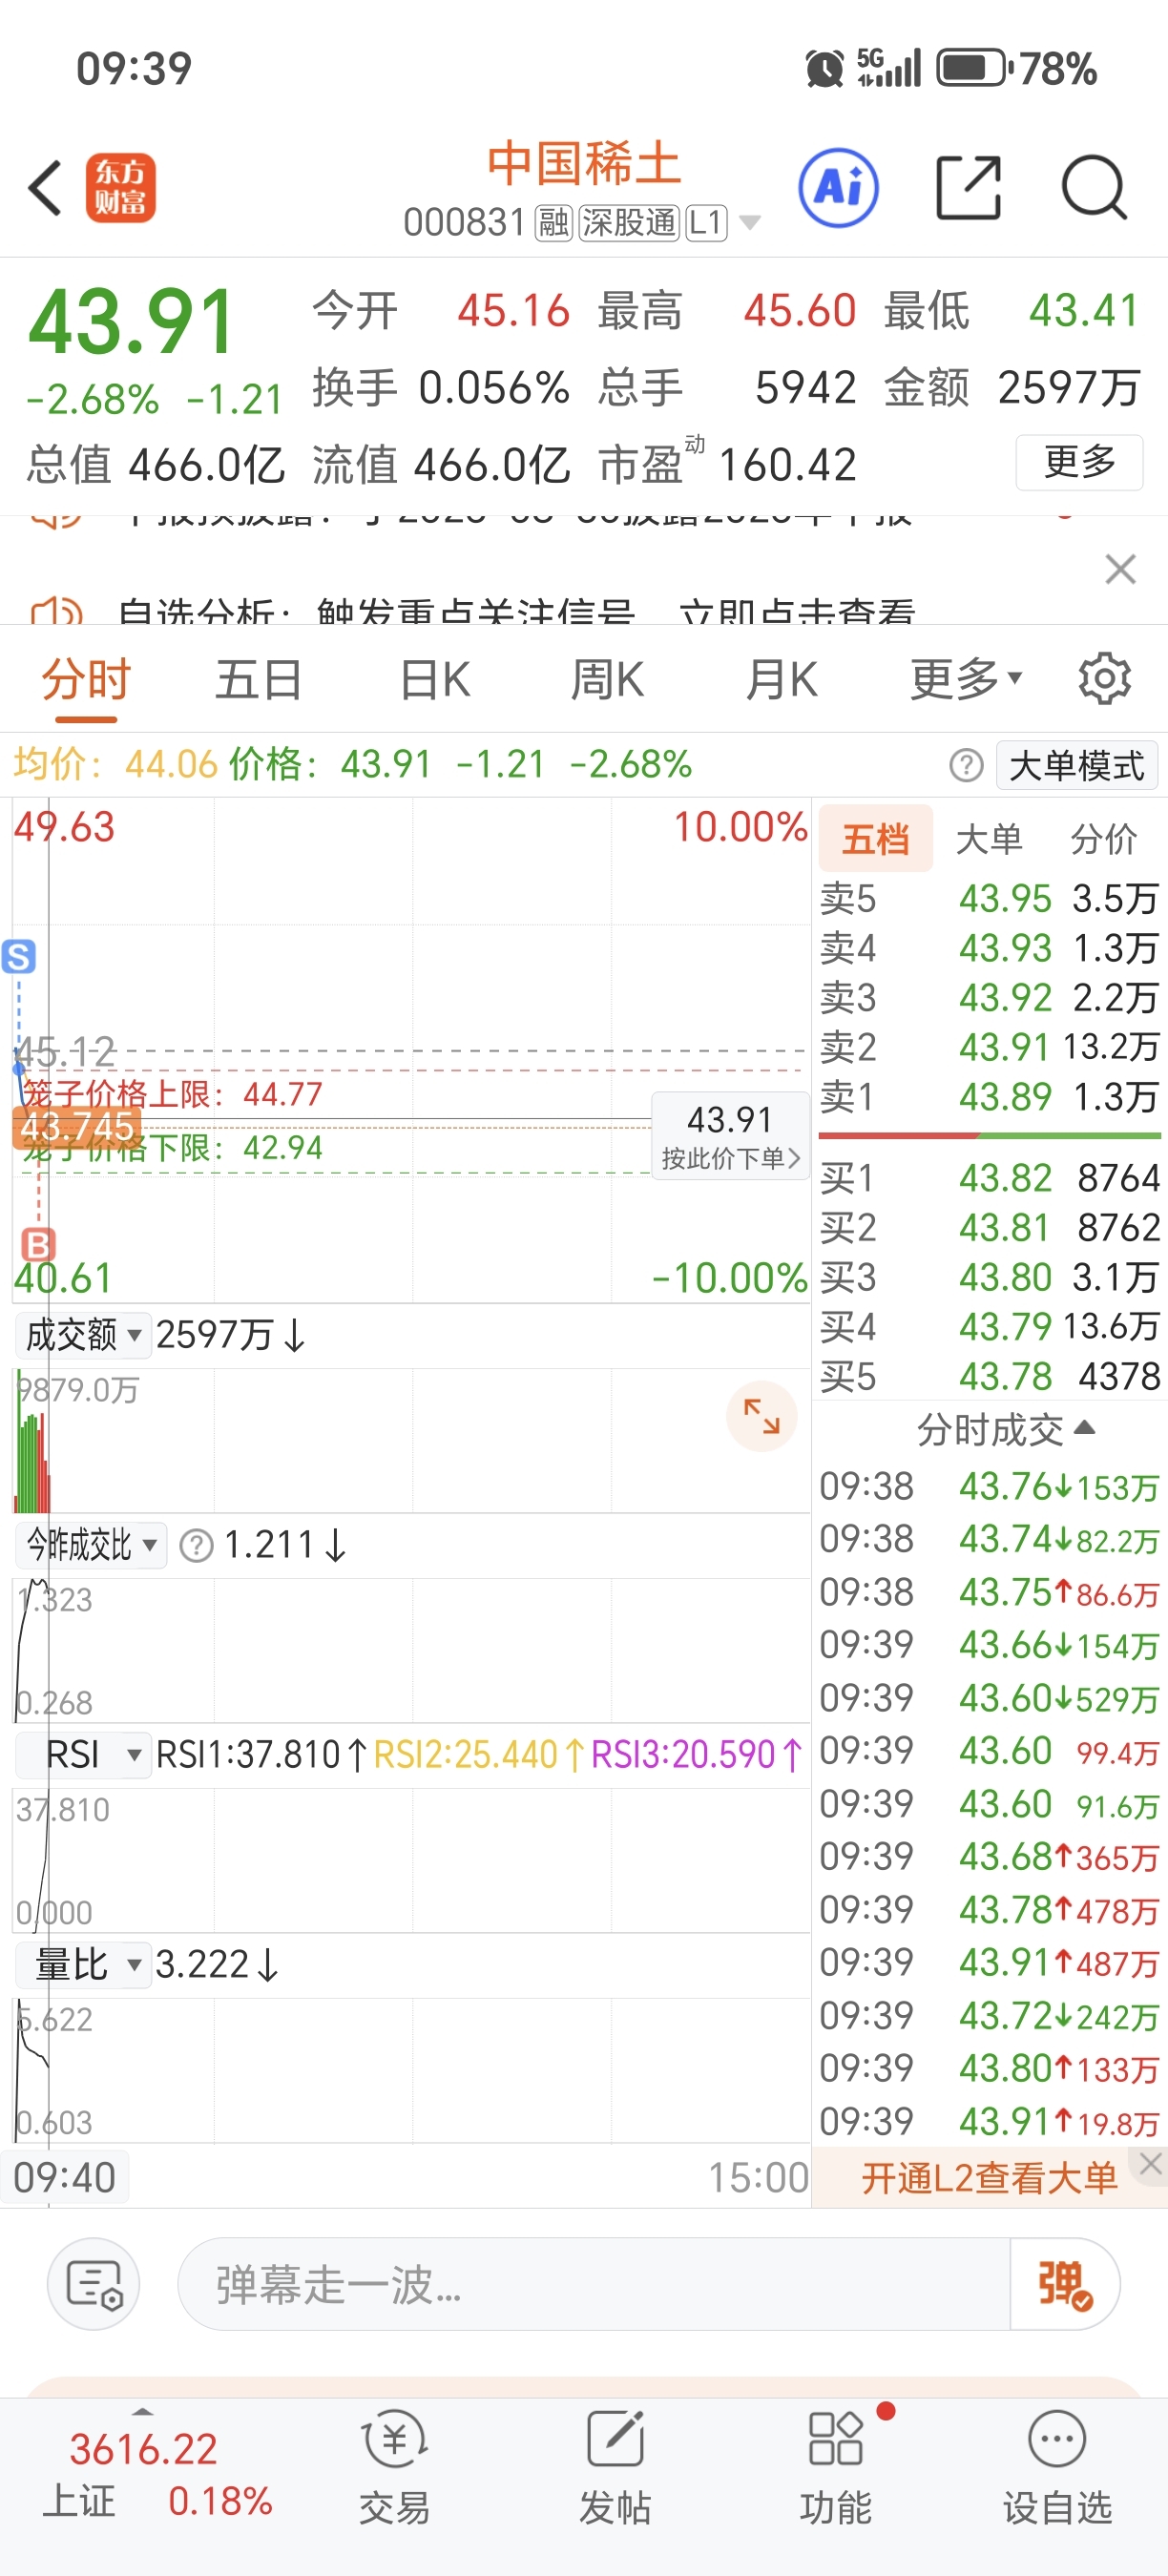This screenshot has width=1168, height=2576.
Task: Open the bullet-chat settings icon
Action: point(94,2285)
